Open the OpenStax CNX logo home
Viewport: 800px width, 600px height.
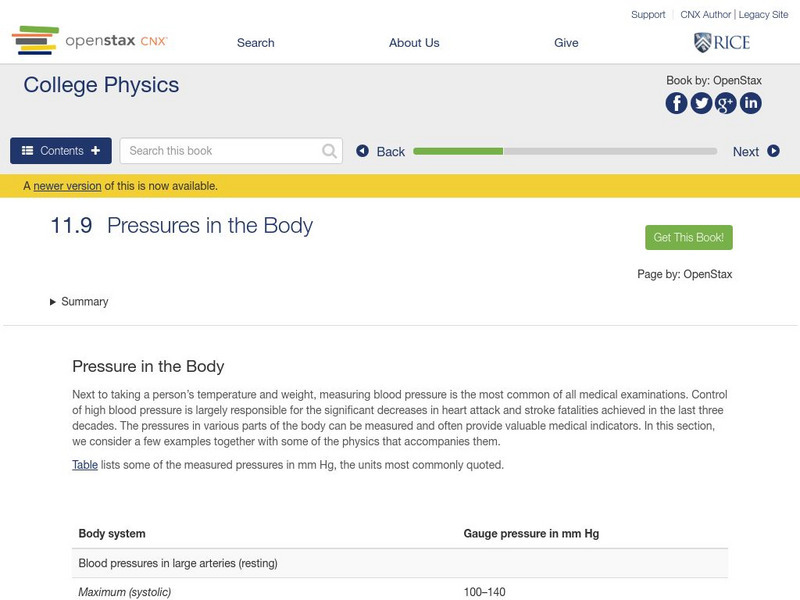pyautogui.click(x=90, y=41)
